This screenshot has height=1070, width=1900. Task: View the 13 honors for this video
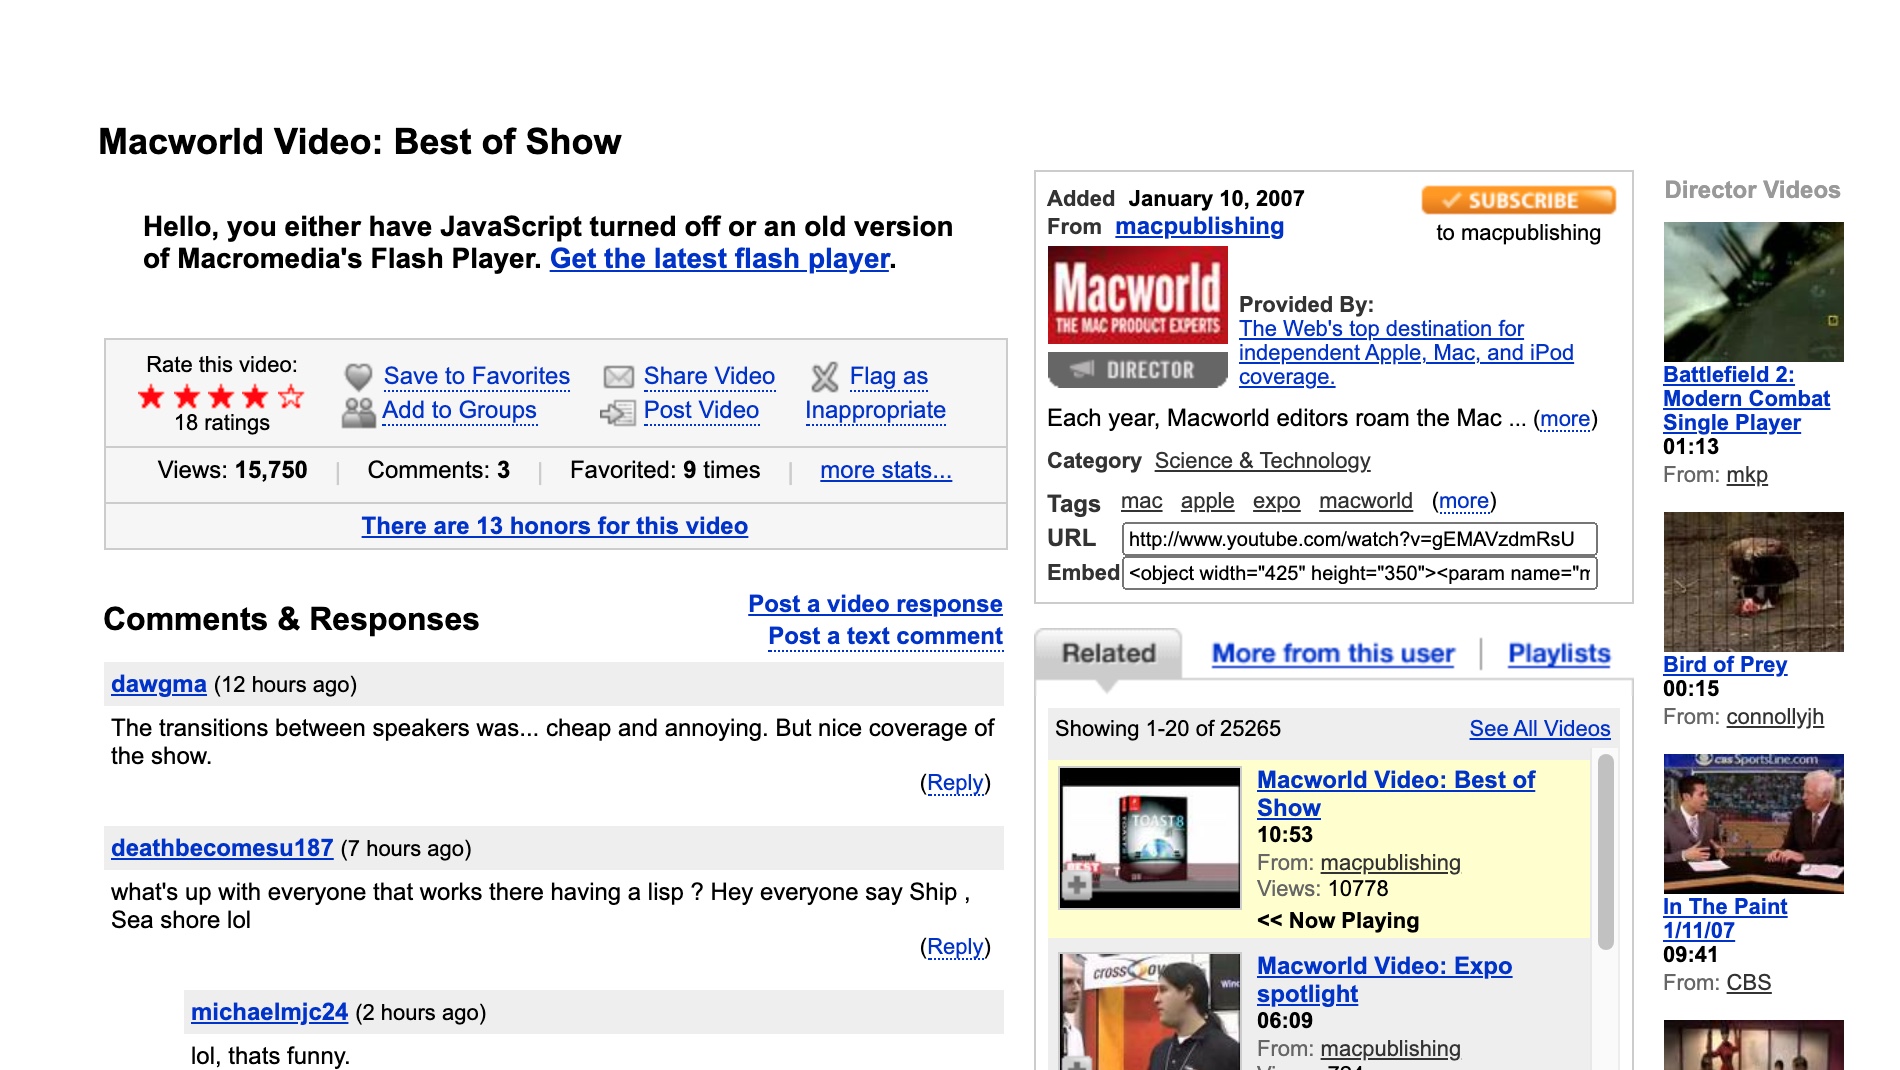click(554, 526)
